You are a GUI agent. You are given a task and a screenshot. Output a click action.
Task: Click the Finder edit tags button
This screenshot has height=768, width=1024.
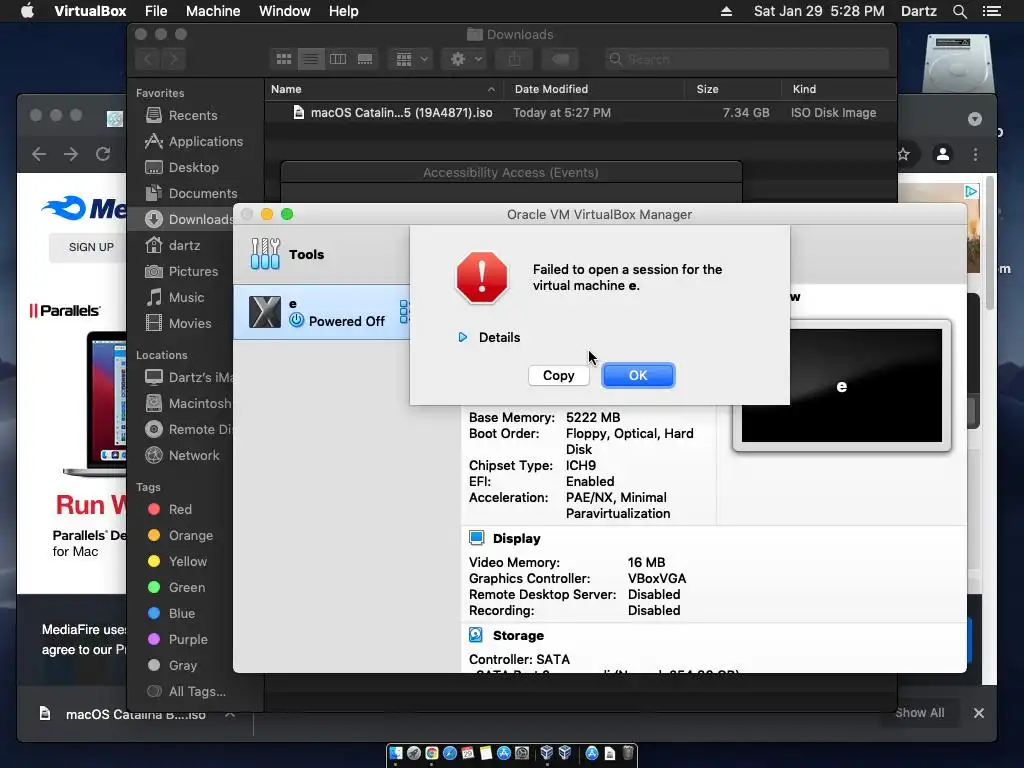(x=560, y=59)
